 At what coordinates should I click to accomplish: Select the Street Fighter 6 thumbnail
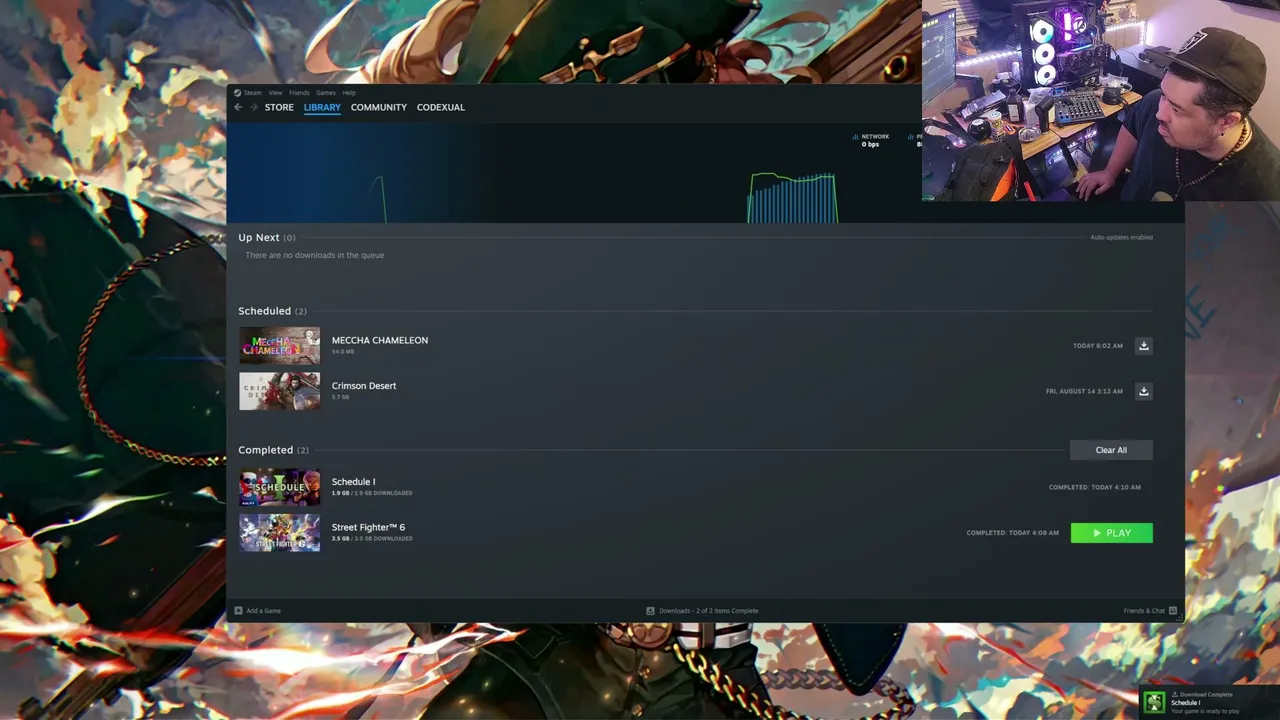tap(279, 533)
